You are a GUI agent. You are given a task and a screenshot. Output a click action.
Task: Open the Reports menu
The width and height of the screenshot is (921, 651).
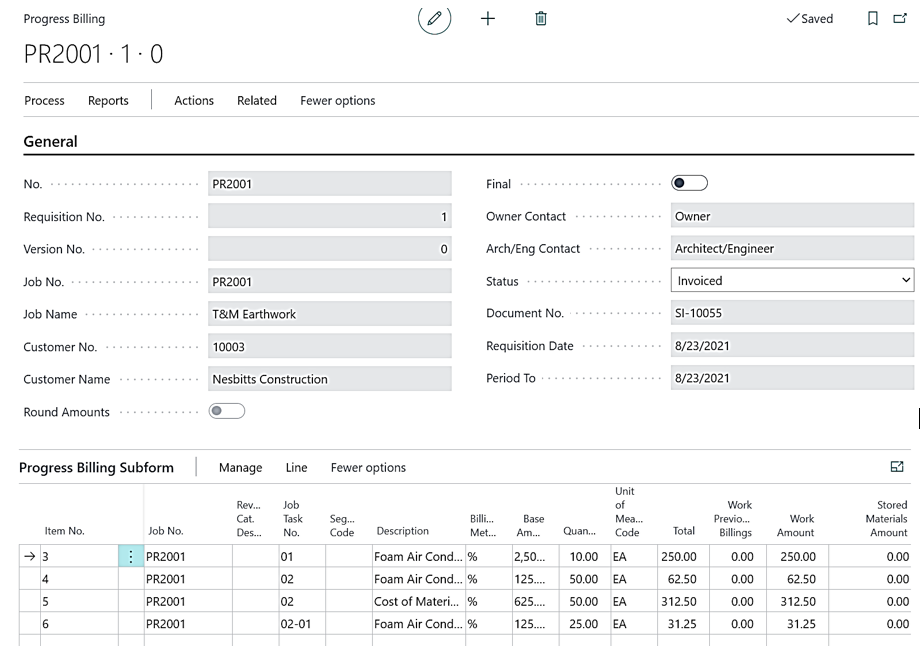tap(108, 100)
